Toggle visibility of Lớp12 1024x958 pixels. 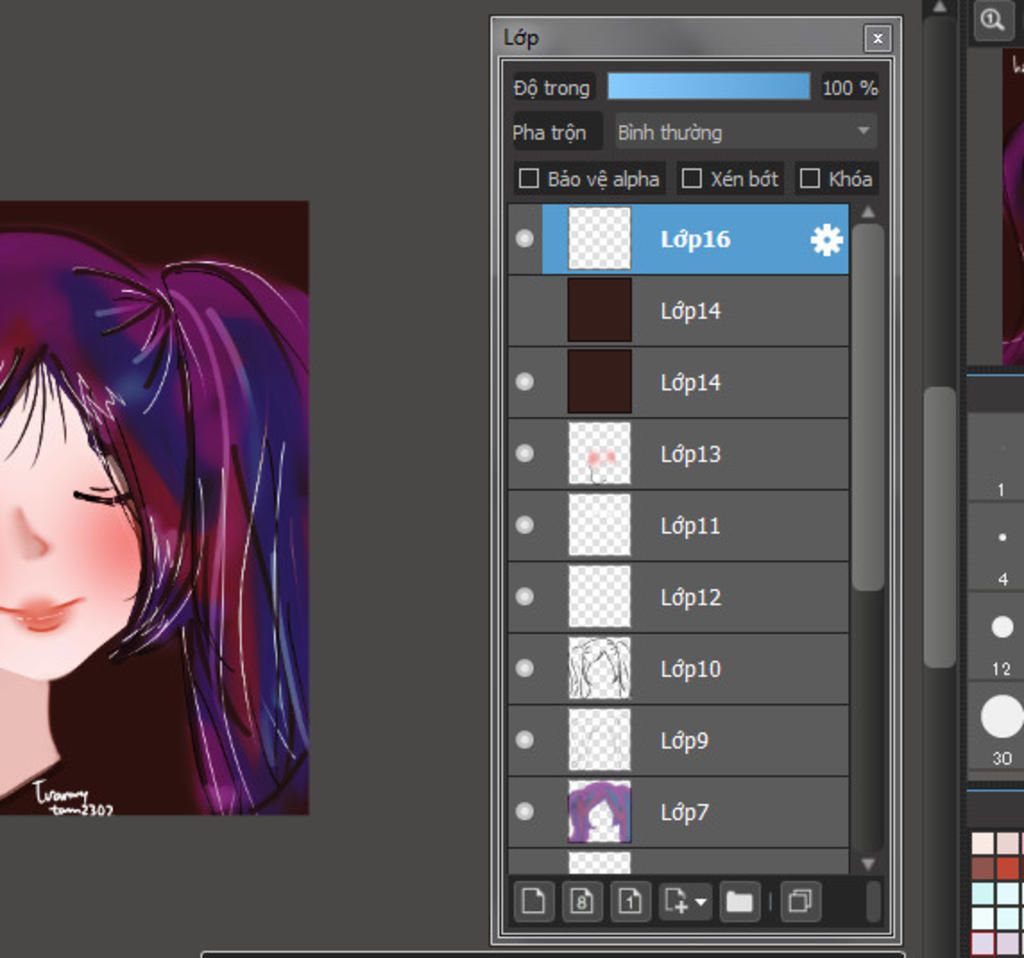[524, 596]
